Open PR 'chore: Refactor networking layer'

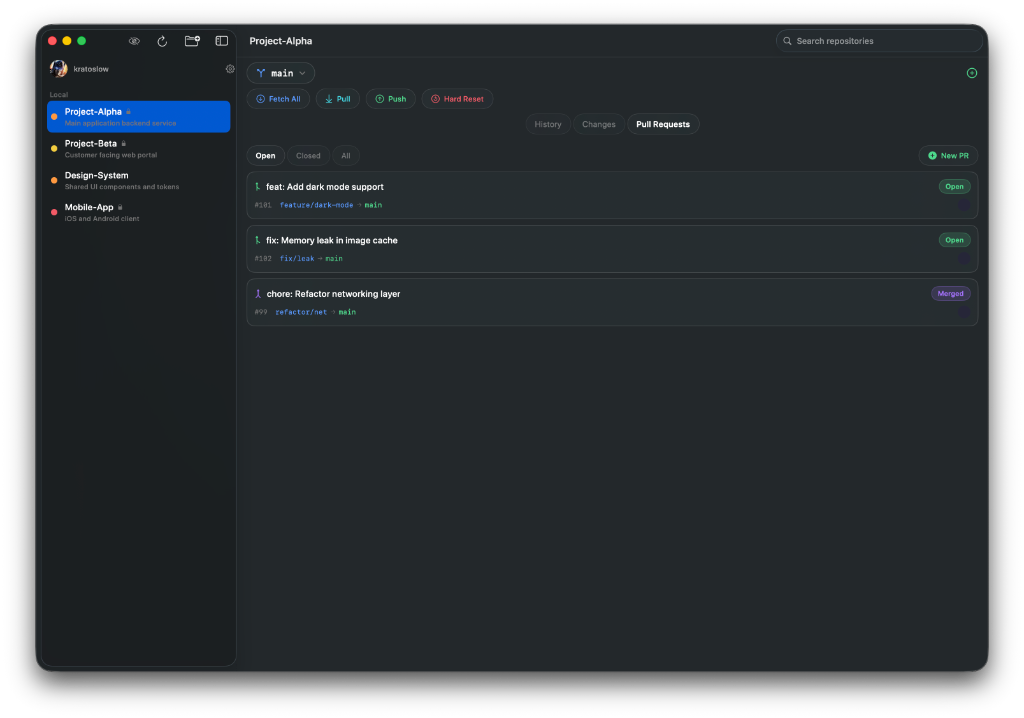(612, 302)
